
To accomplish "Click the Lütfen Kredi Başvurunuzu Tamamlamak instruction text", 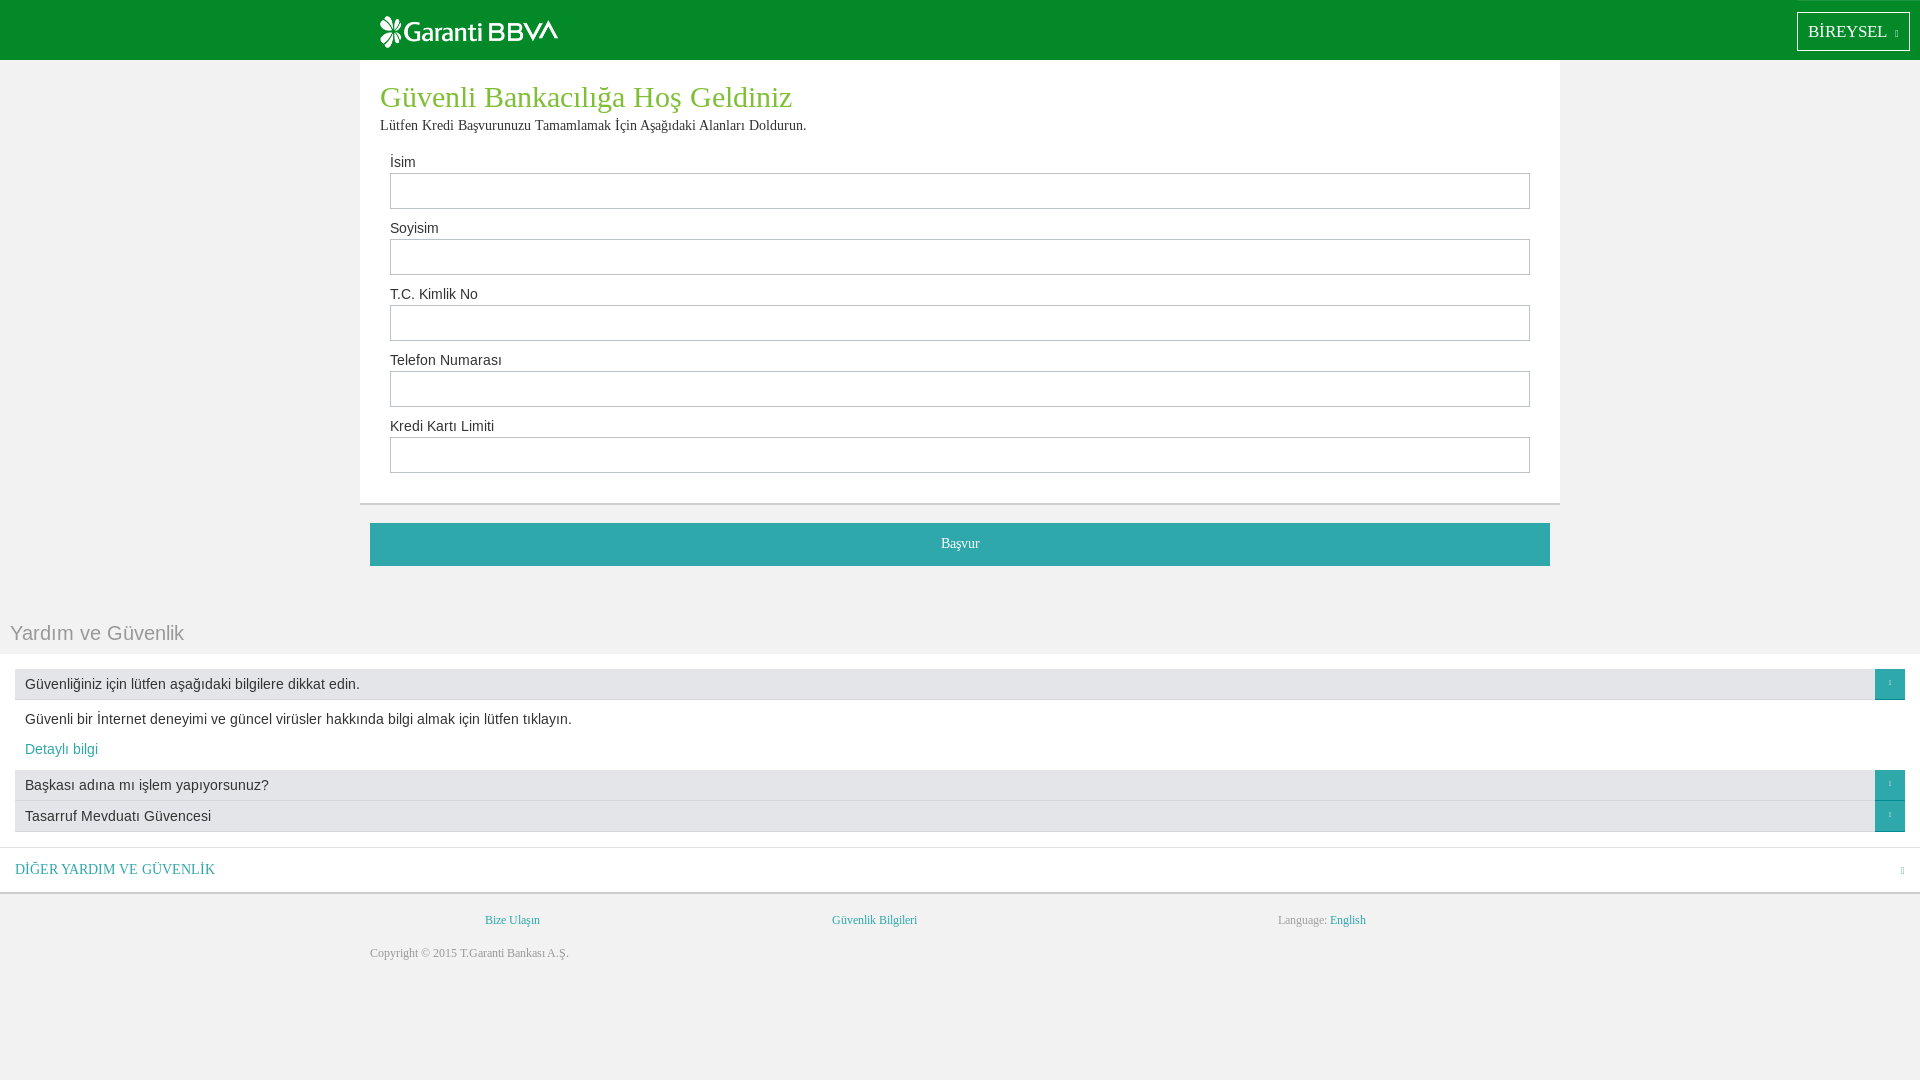I will (x=593, y=125).
